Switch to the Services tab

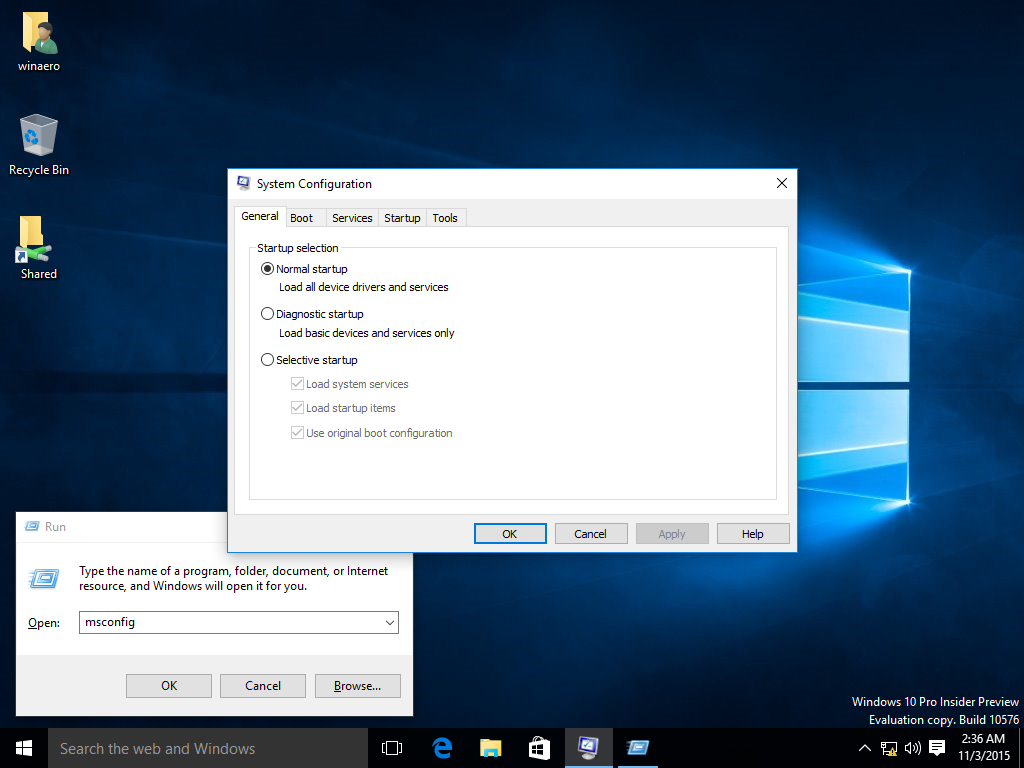tap(352, 217)
